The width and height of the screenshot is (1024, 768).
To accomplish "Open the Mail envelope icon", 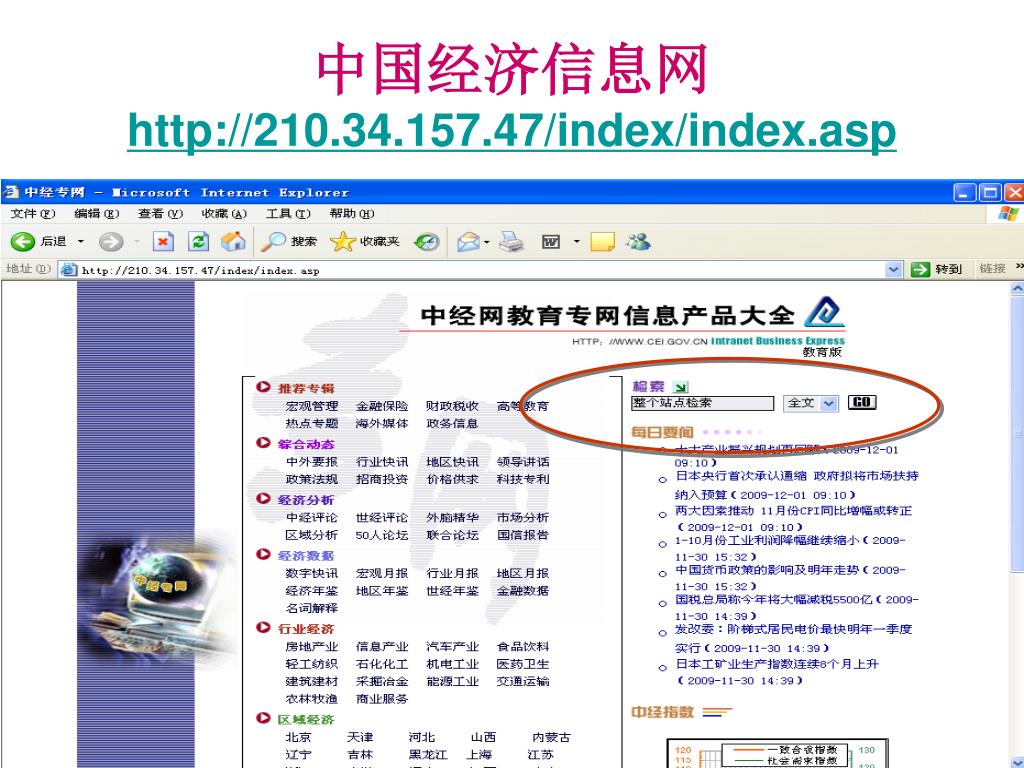I will click(x=468, y=242).
